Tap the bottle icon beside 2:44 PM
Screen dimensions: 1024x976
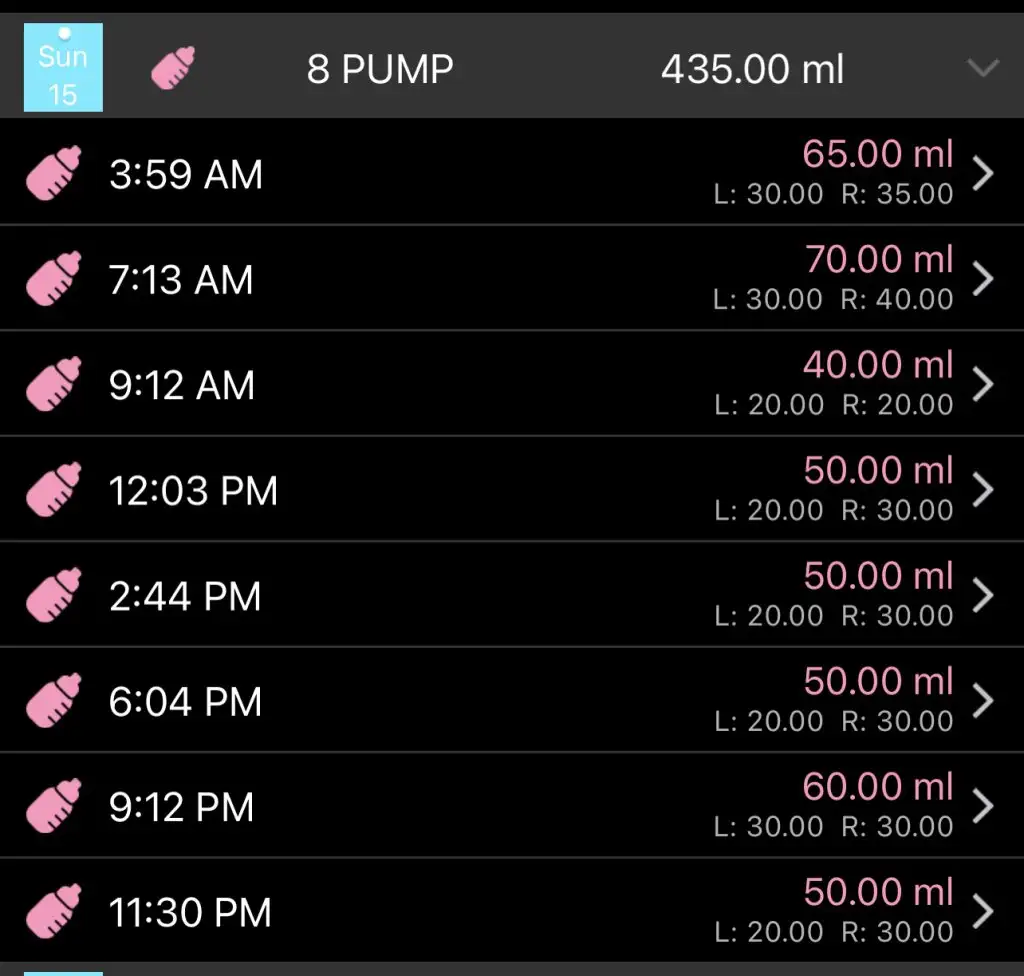[54, 595]
